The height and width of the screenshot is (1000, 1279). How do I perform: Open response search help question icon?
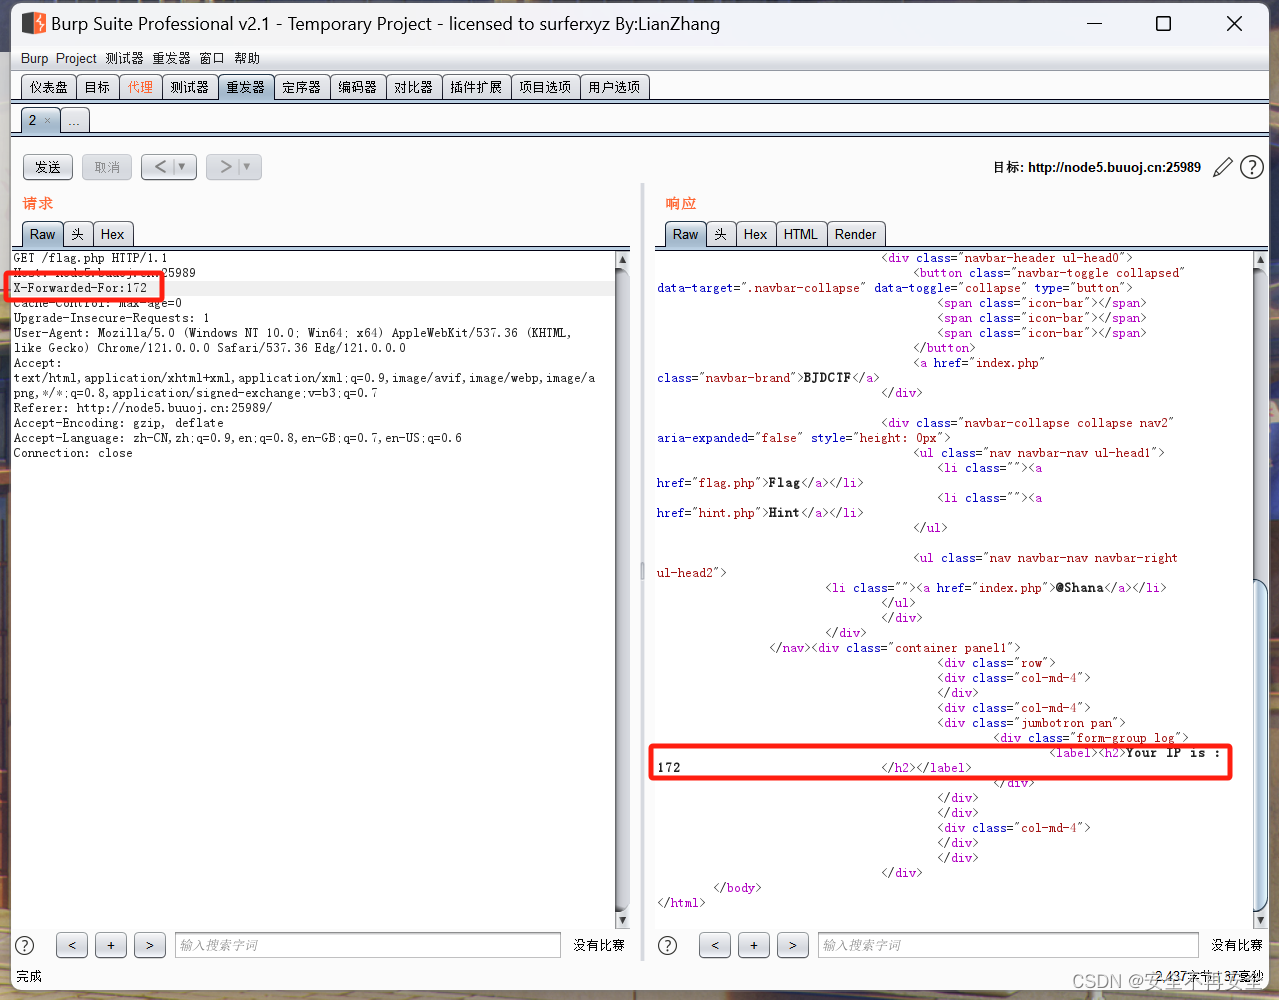[668, 945]
